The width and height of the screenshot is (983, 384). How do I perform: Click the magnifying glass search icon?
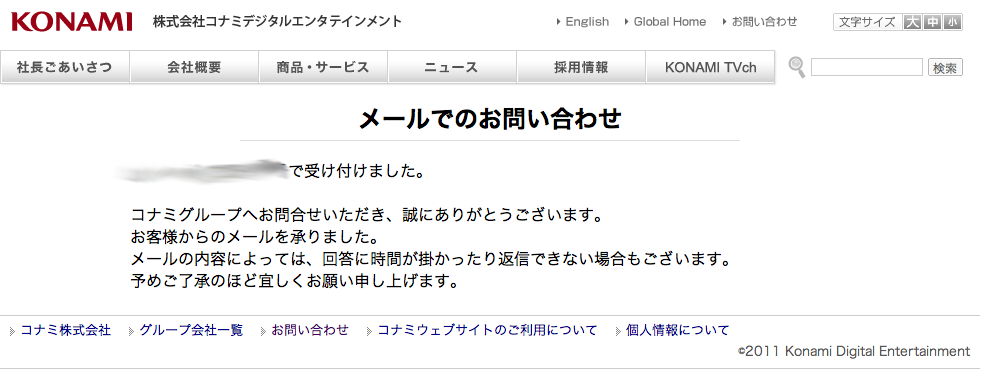pyautogui.click(x=797, y=67)
